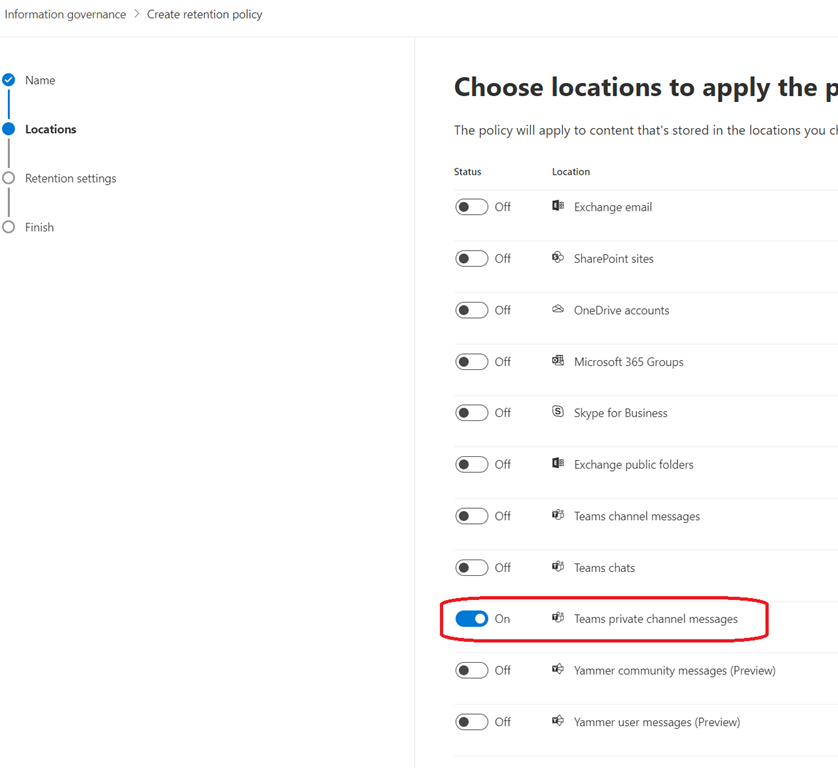Open the Information governance breadcrumb link

click(x=65, y=15)
